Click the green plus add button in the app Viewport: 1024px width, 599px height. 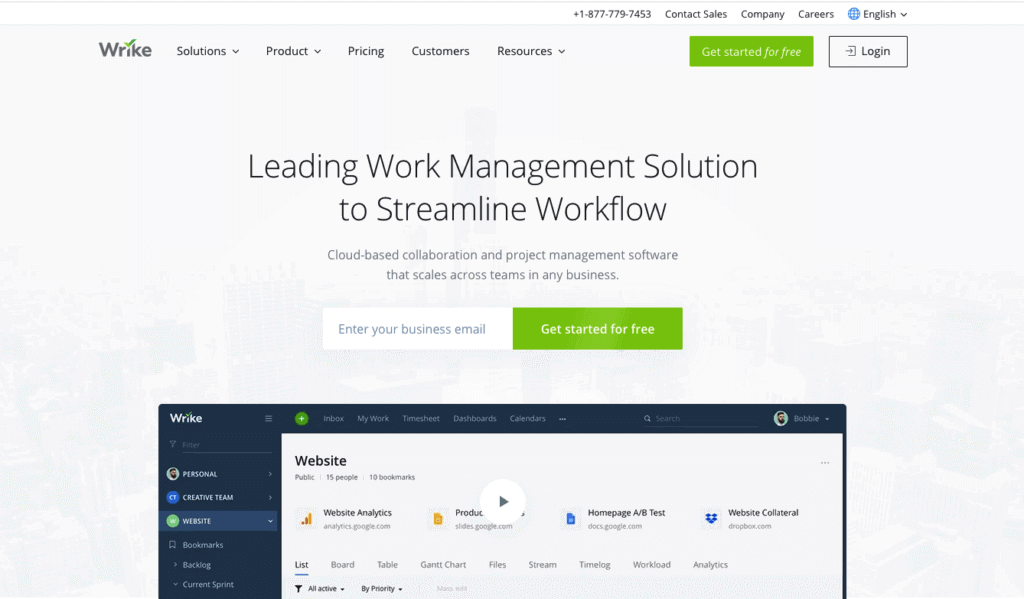click(301, 419)
